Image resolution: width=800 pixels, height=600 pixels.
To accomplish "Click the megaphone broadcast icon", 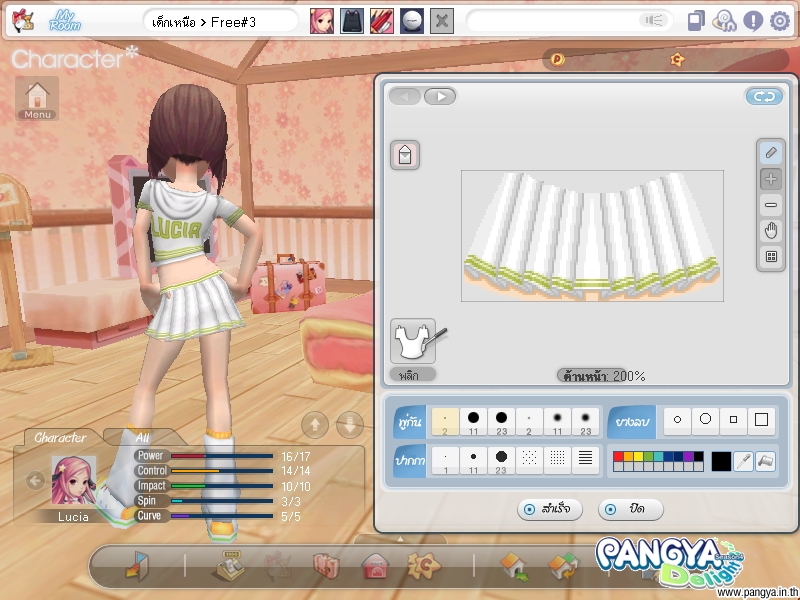I will (x=653, y=20).
